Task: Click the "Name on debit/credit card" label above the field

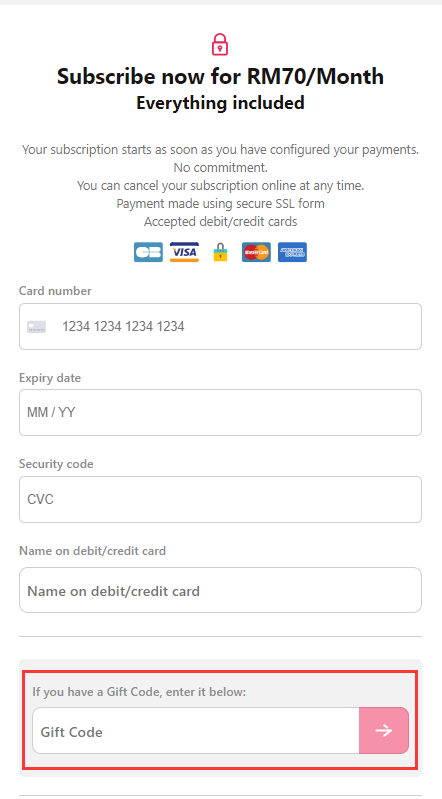Action: (92, 551)
